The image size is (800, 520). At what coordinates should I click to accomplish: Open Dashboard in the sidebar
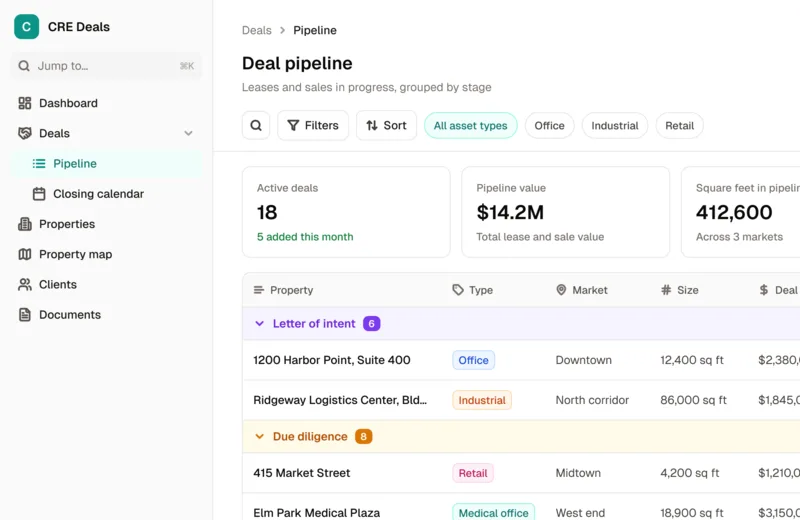pyautogui.click(x=106, y=103)
